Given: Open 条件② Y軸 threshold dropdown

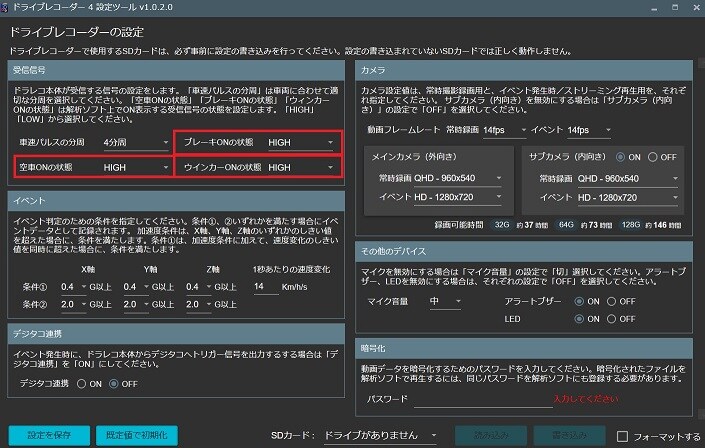Looking at the screenshot, I should tap(136, 304).
